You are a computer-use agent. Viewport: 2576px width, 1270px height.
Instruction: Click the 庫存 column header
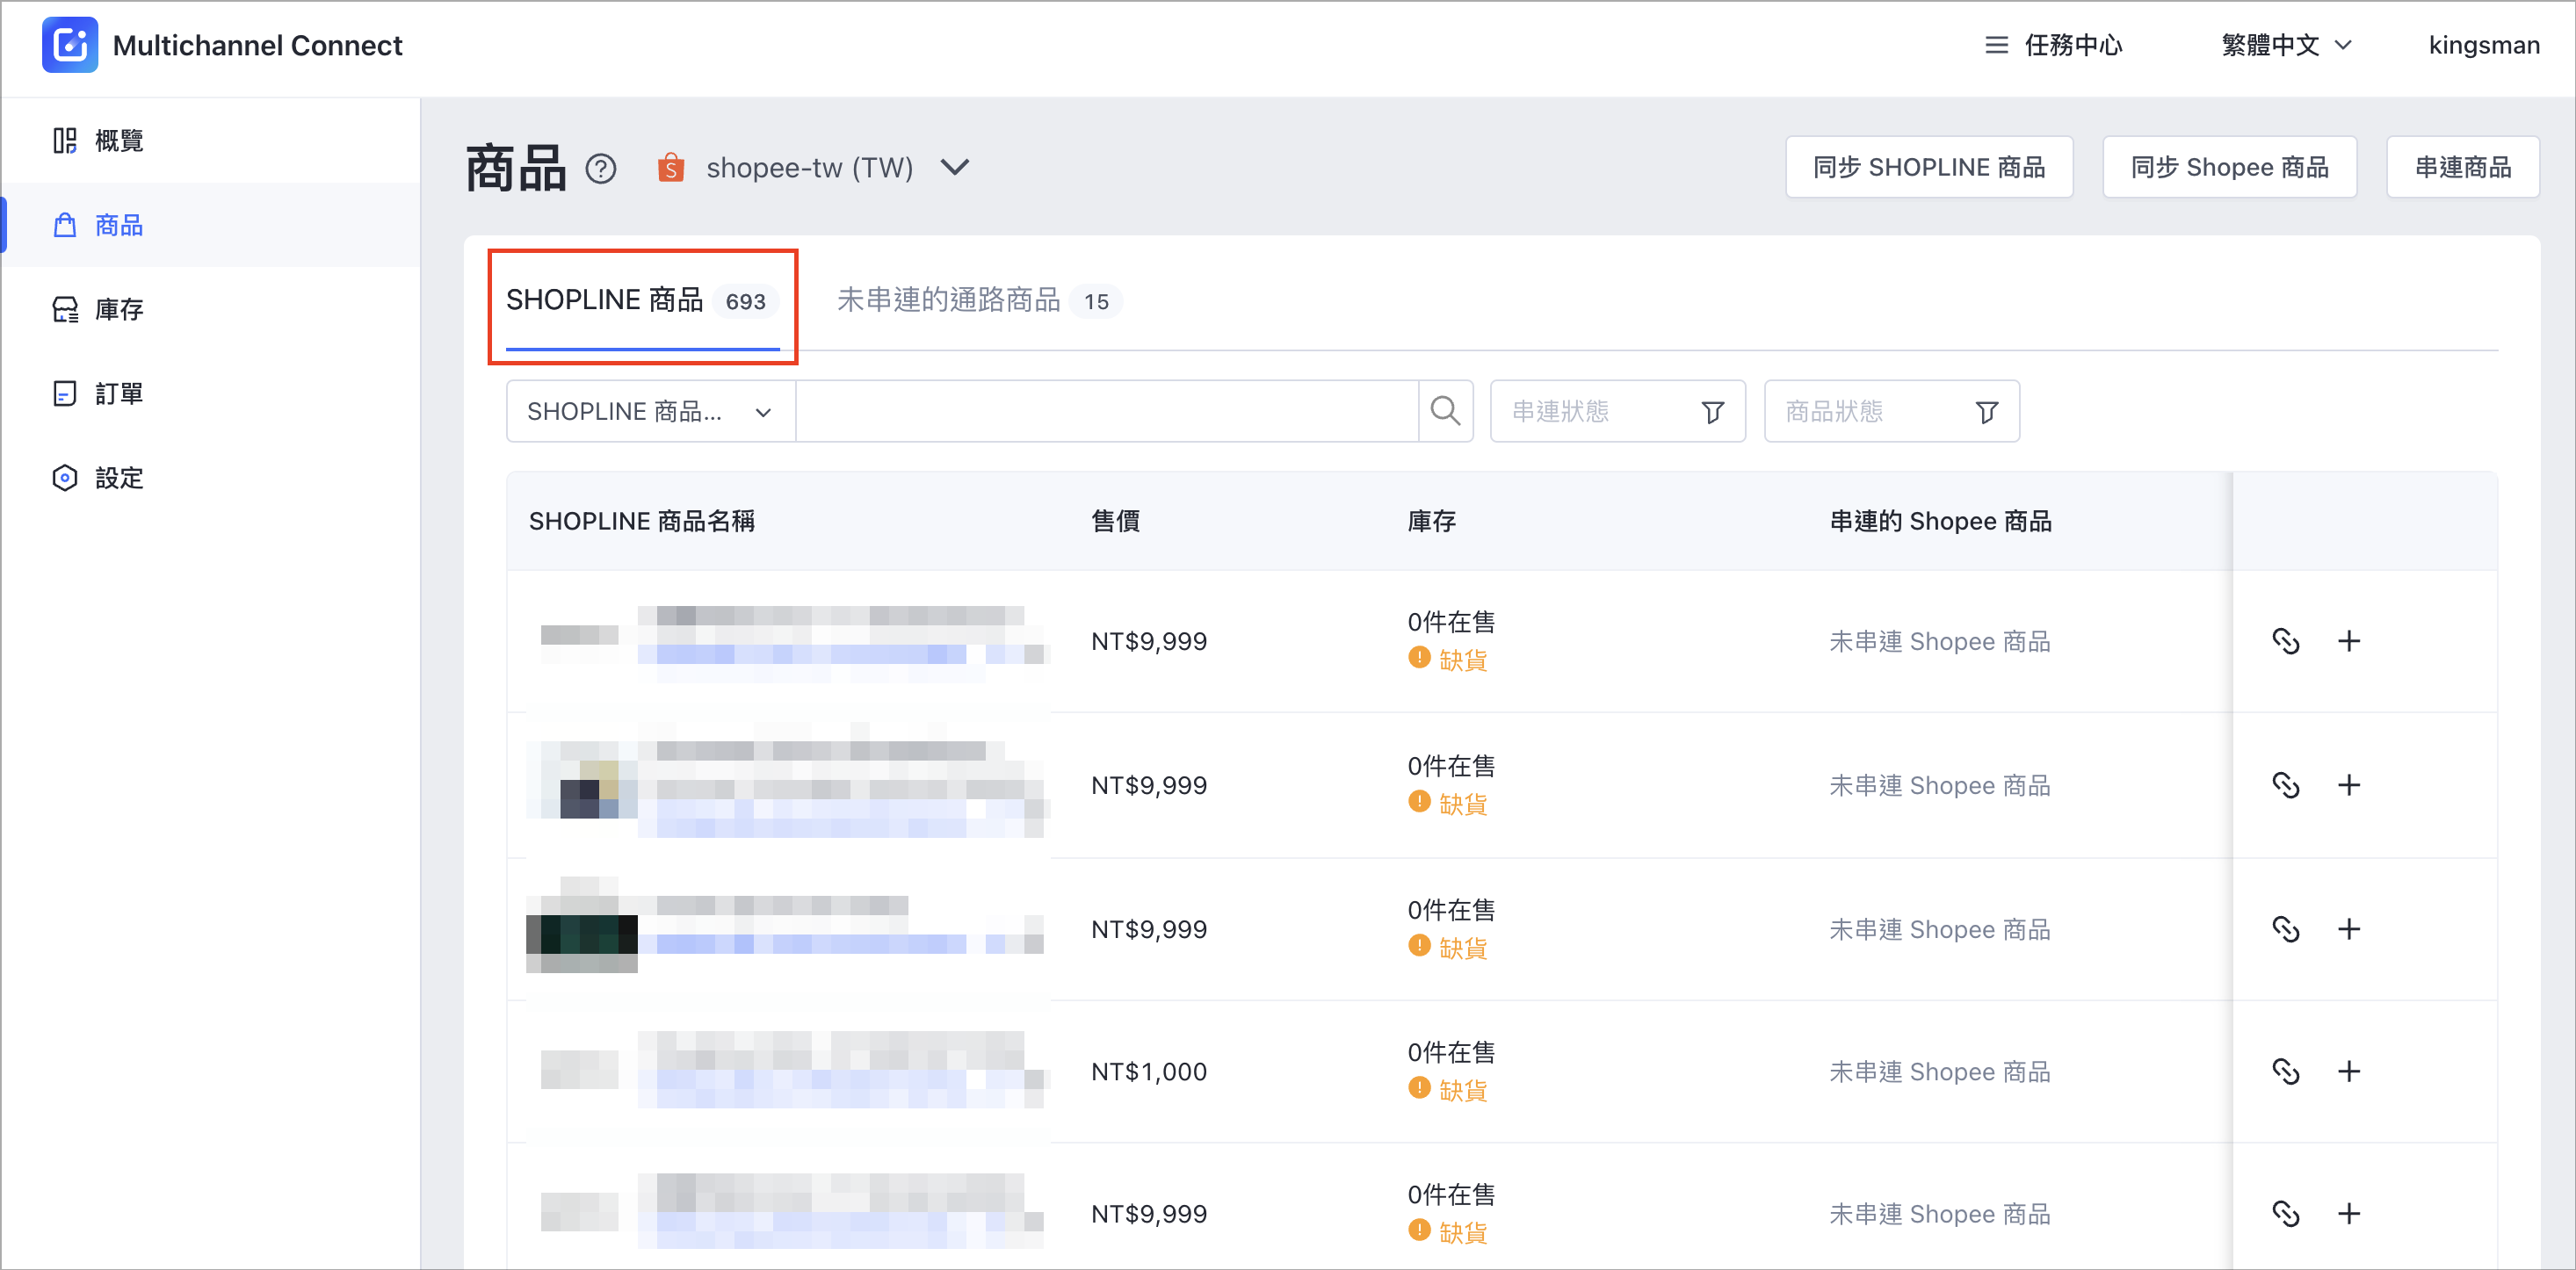1431,521
